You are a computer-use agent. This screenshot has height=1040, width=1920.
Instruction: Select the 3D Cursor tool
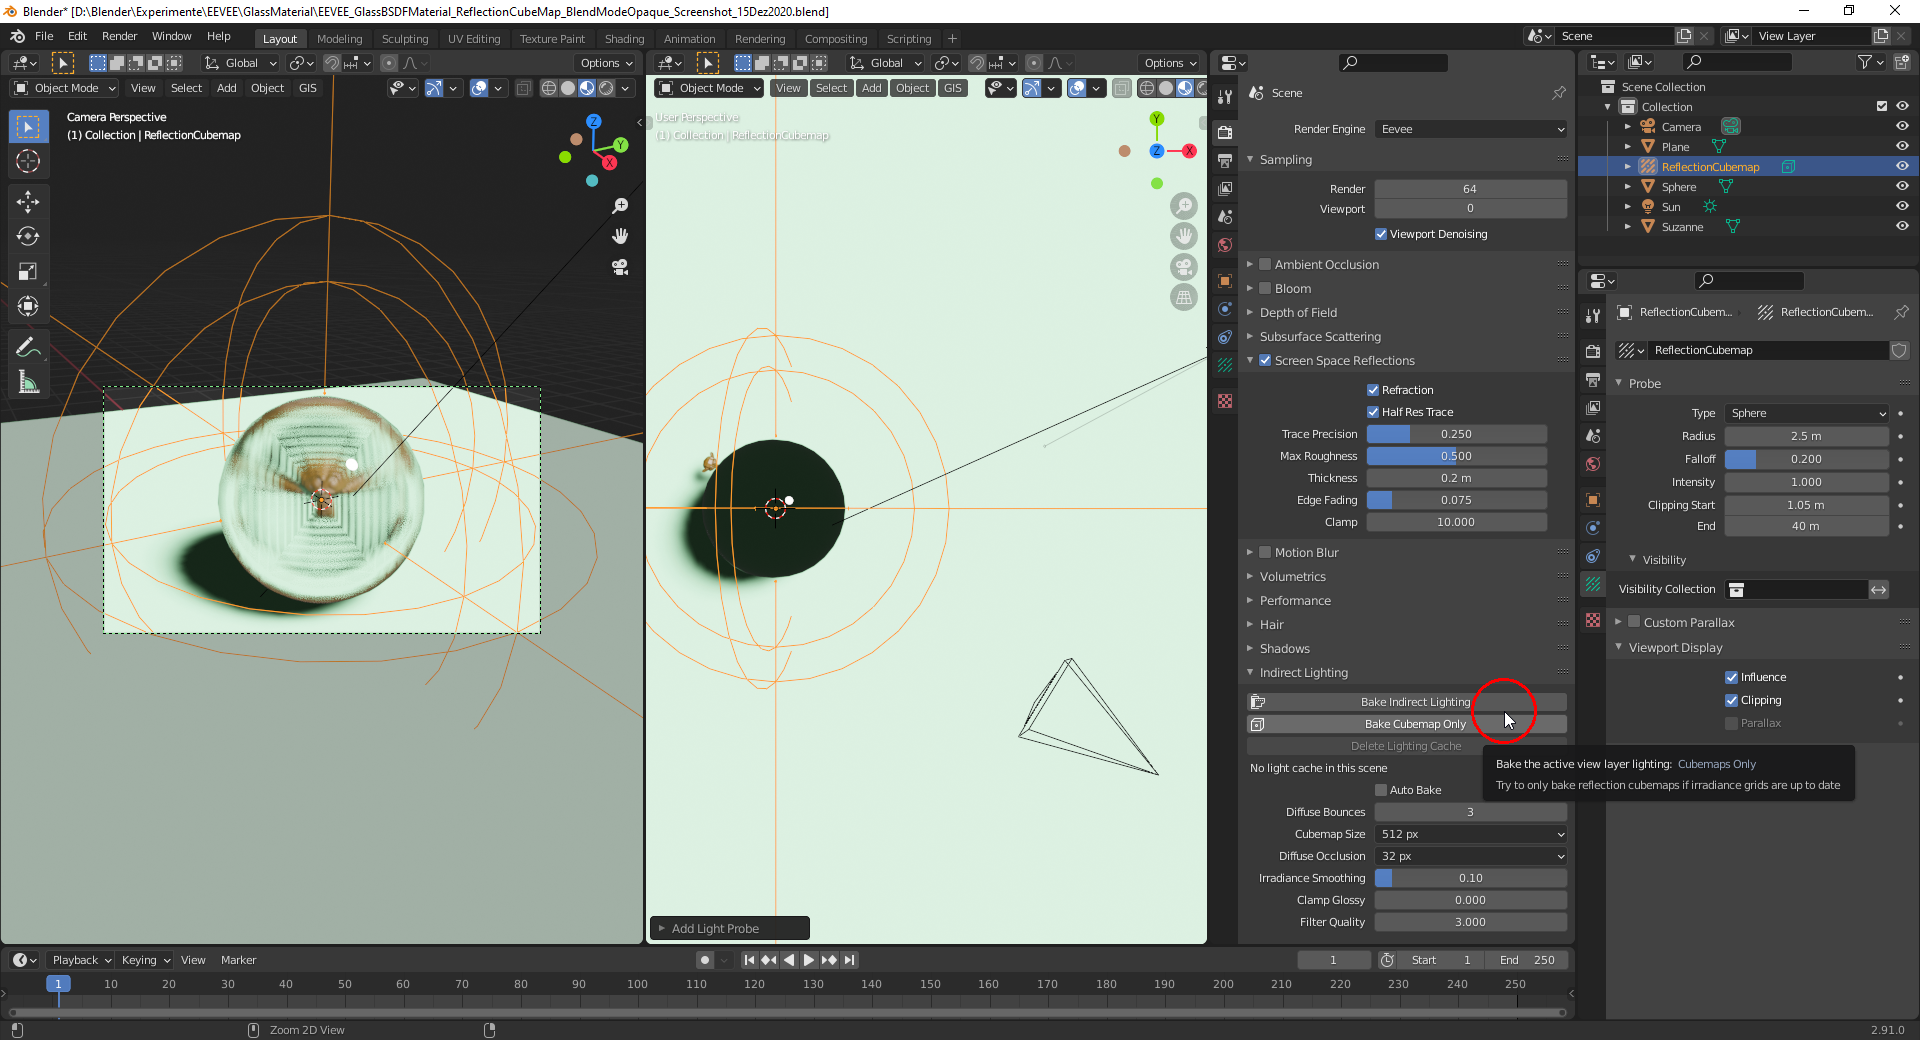pyautogui.click(x=28, y=161)
